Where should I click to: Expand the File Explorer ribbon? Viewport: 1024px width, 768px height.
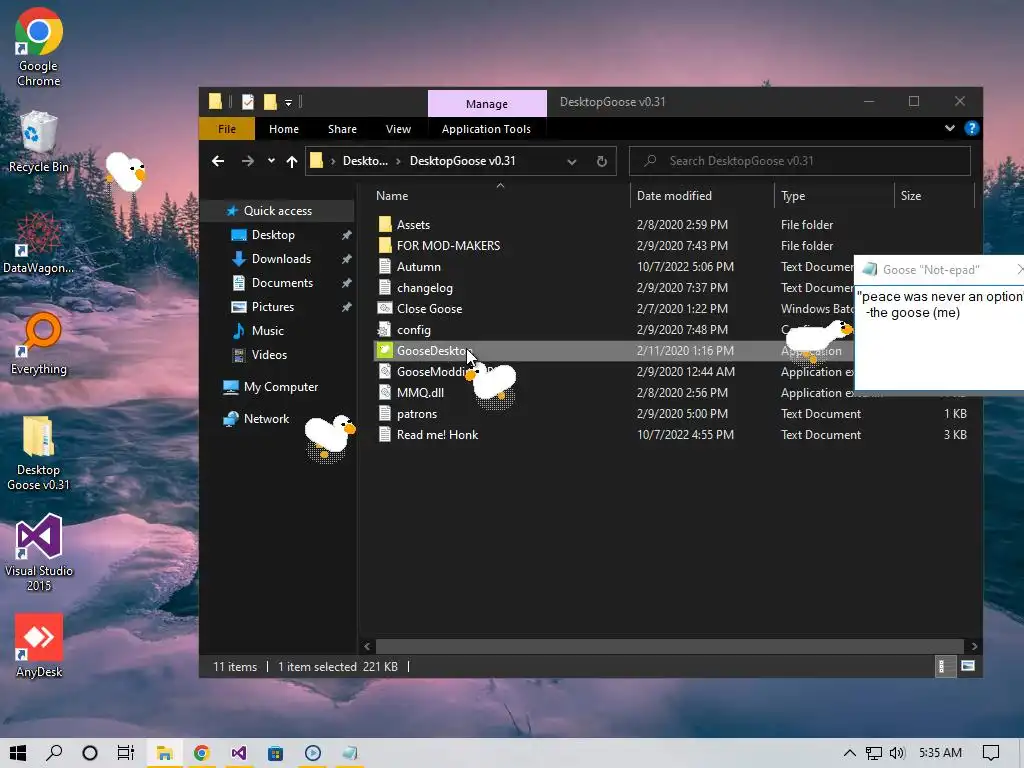(950, 129)
